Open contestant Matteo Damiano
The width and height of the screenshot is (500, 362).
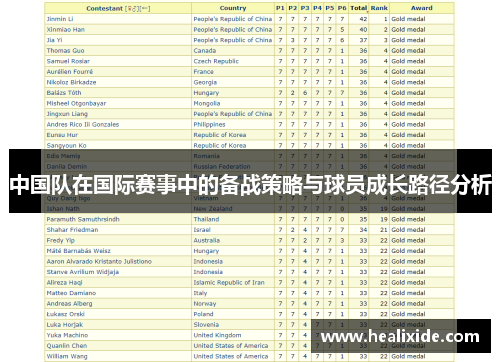pyautogui.click(x=71, y=293)
